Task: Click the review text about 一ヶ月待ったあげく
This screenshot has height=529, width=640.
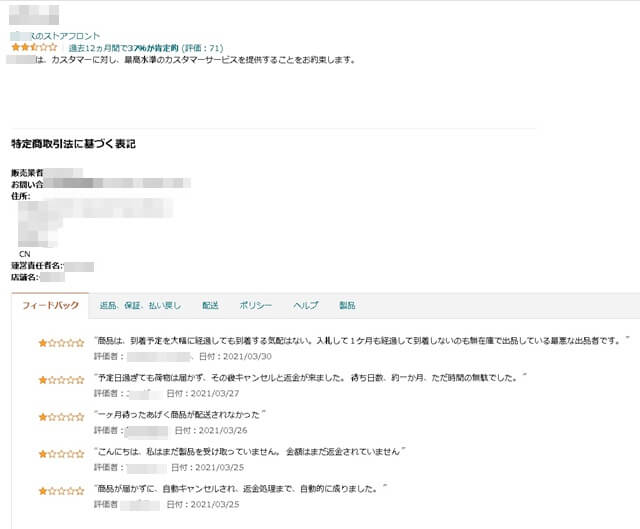Action: [180, 414]
